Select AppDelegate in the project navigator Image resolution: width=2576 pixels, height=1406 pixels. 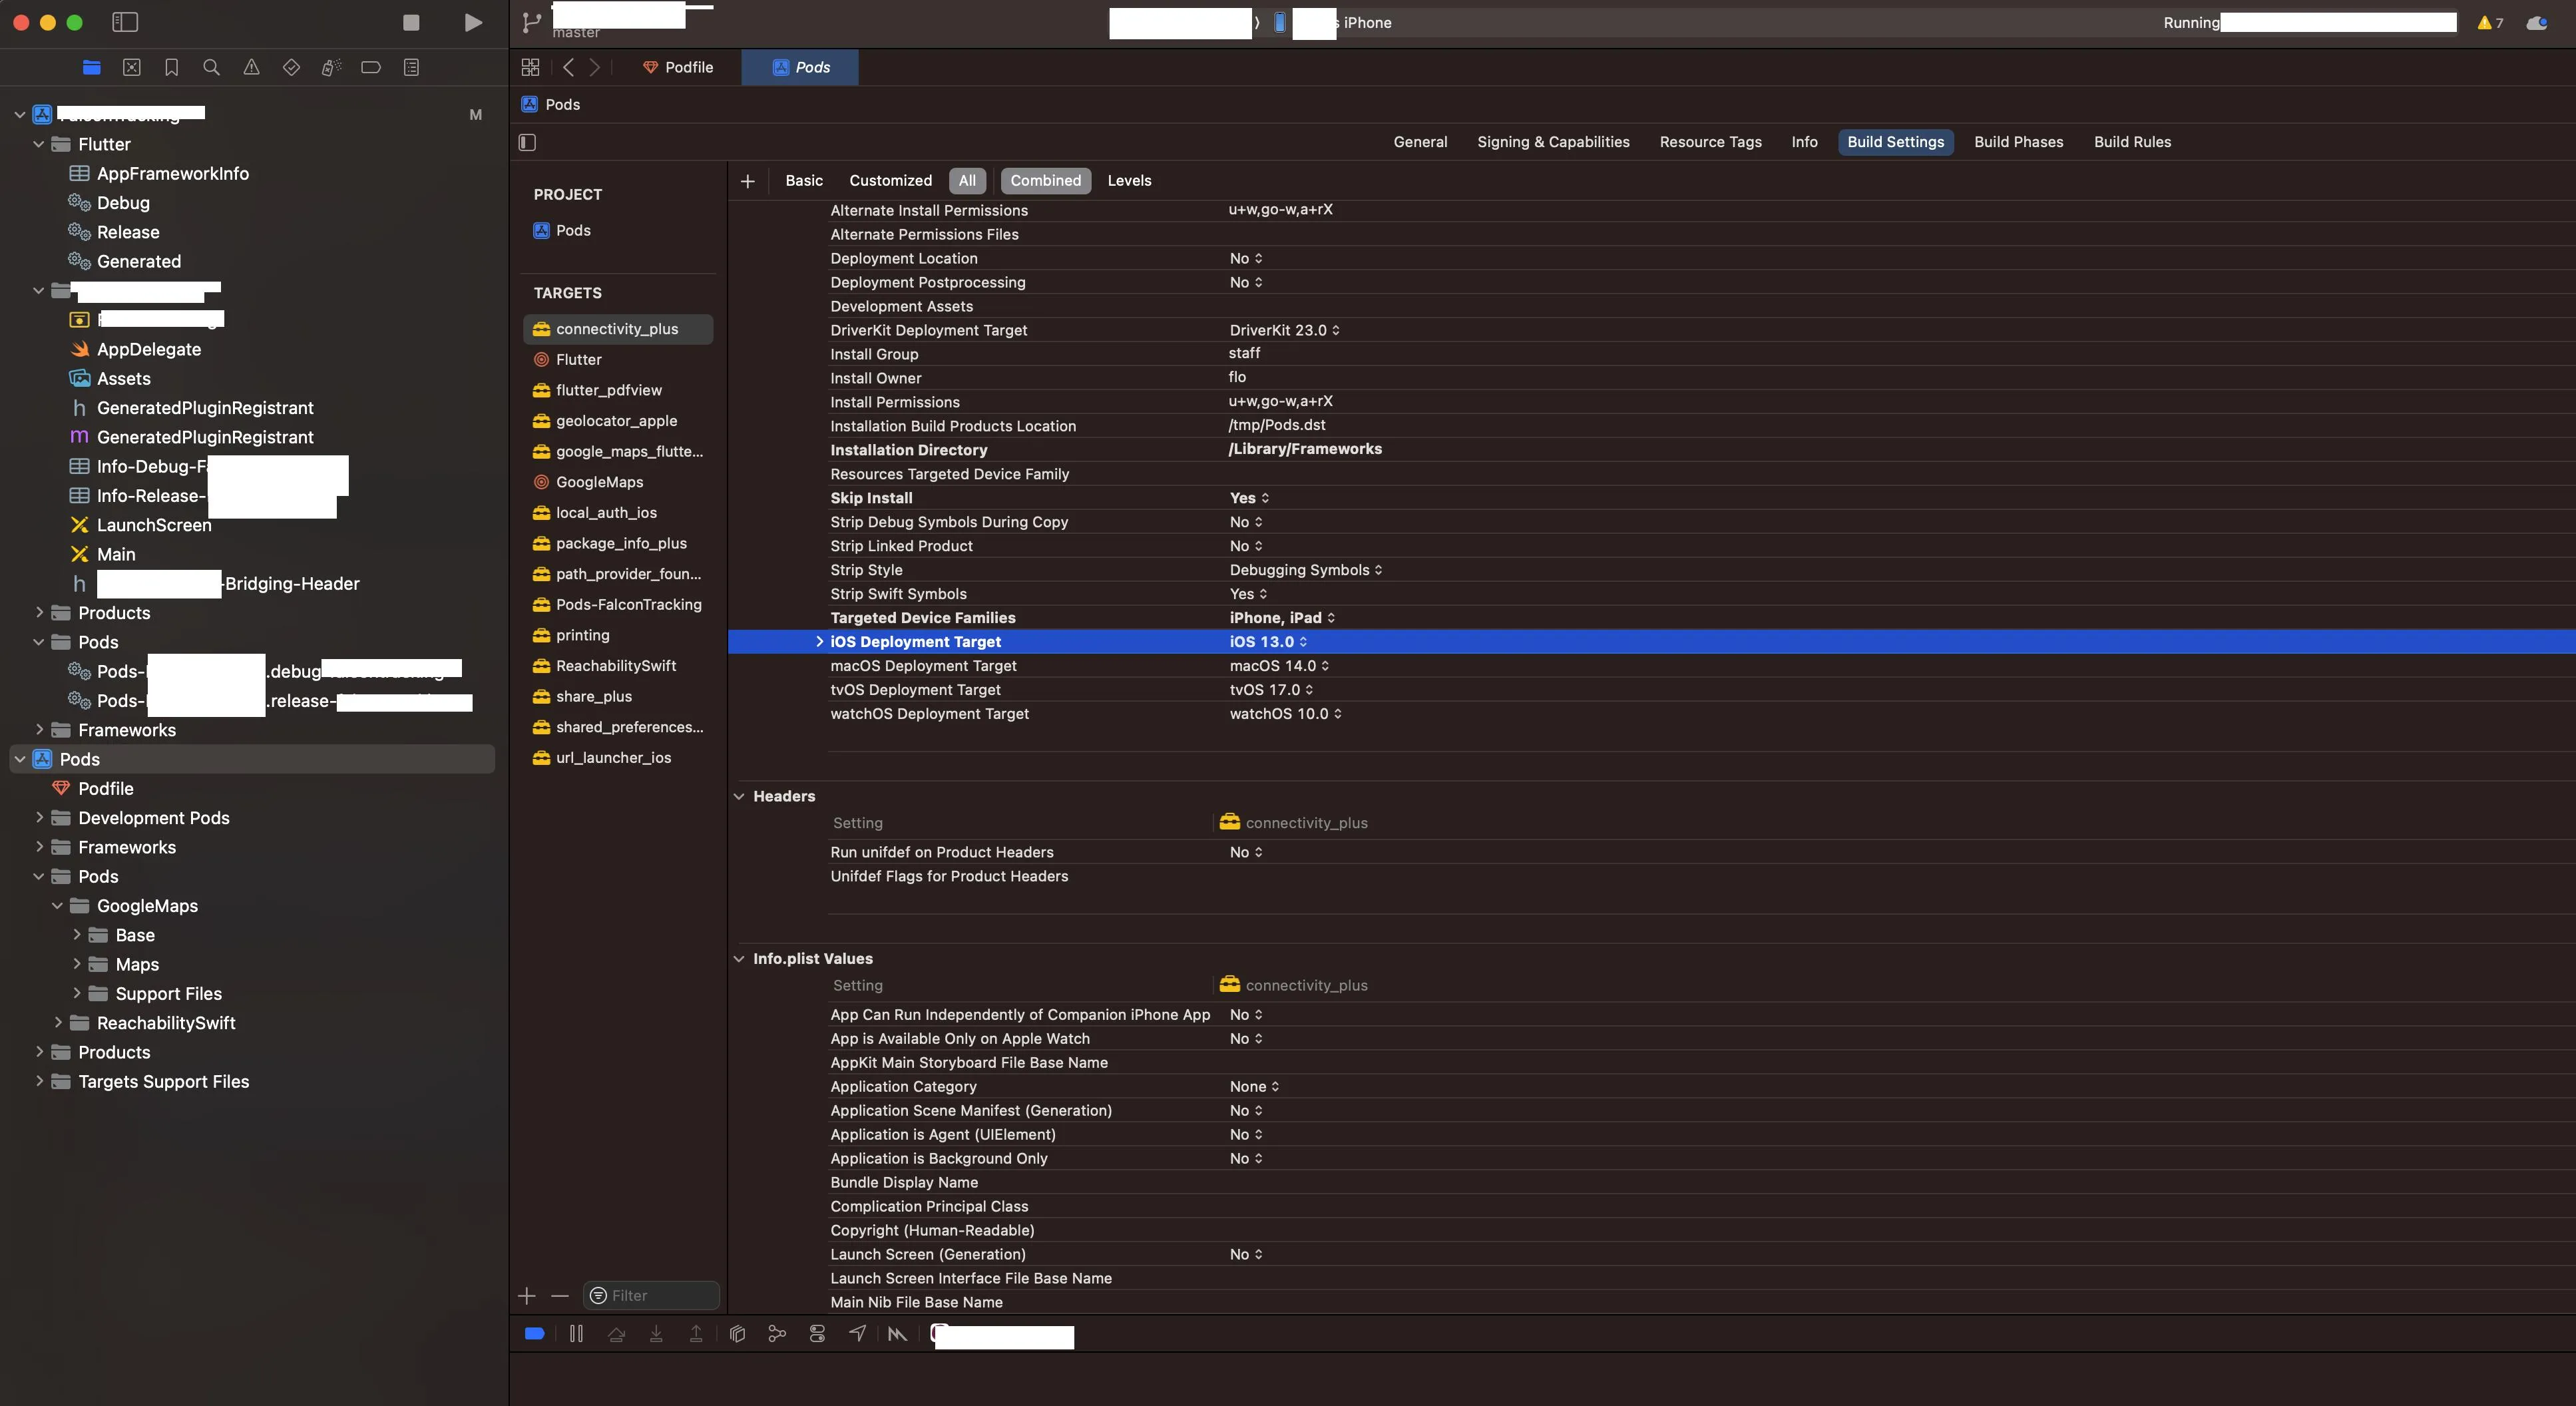coord(149,349)
